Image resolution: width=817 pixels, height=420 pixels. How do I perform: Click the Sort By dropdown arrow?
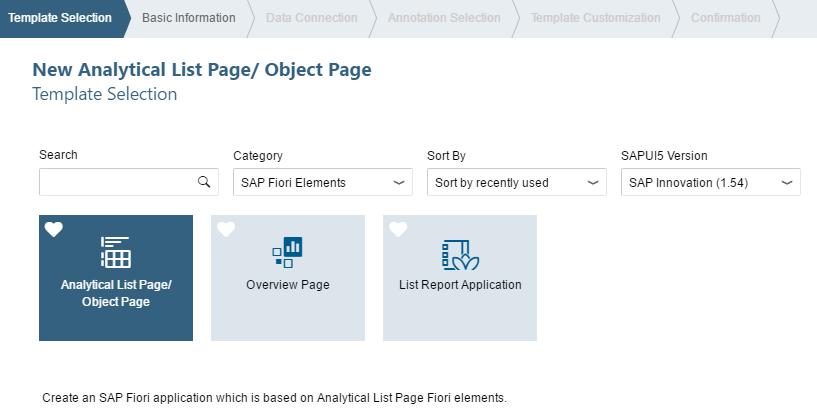coord(592,182)
